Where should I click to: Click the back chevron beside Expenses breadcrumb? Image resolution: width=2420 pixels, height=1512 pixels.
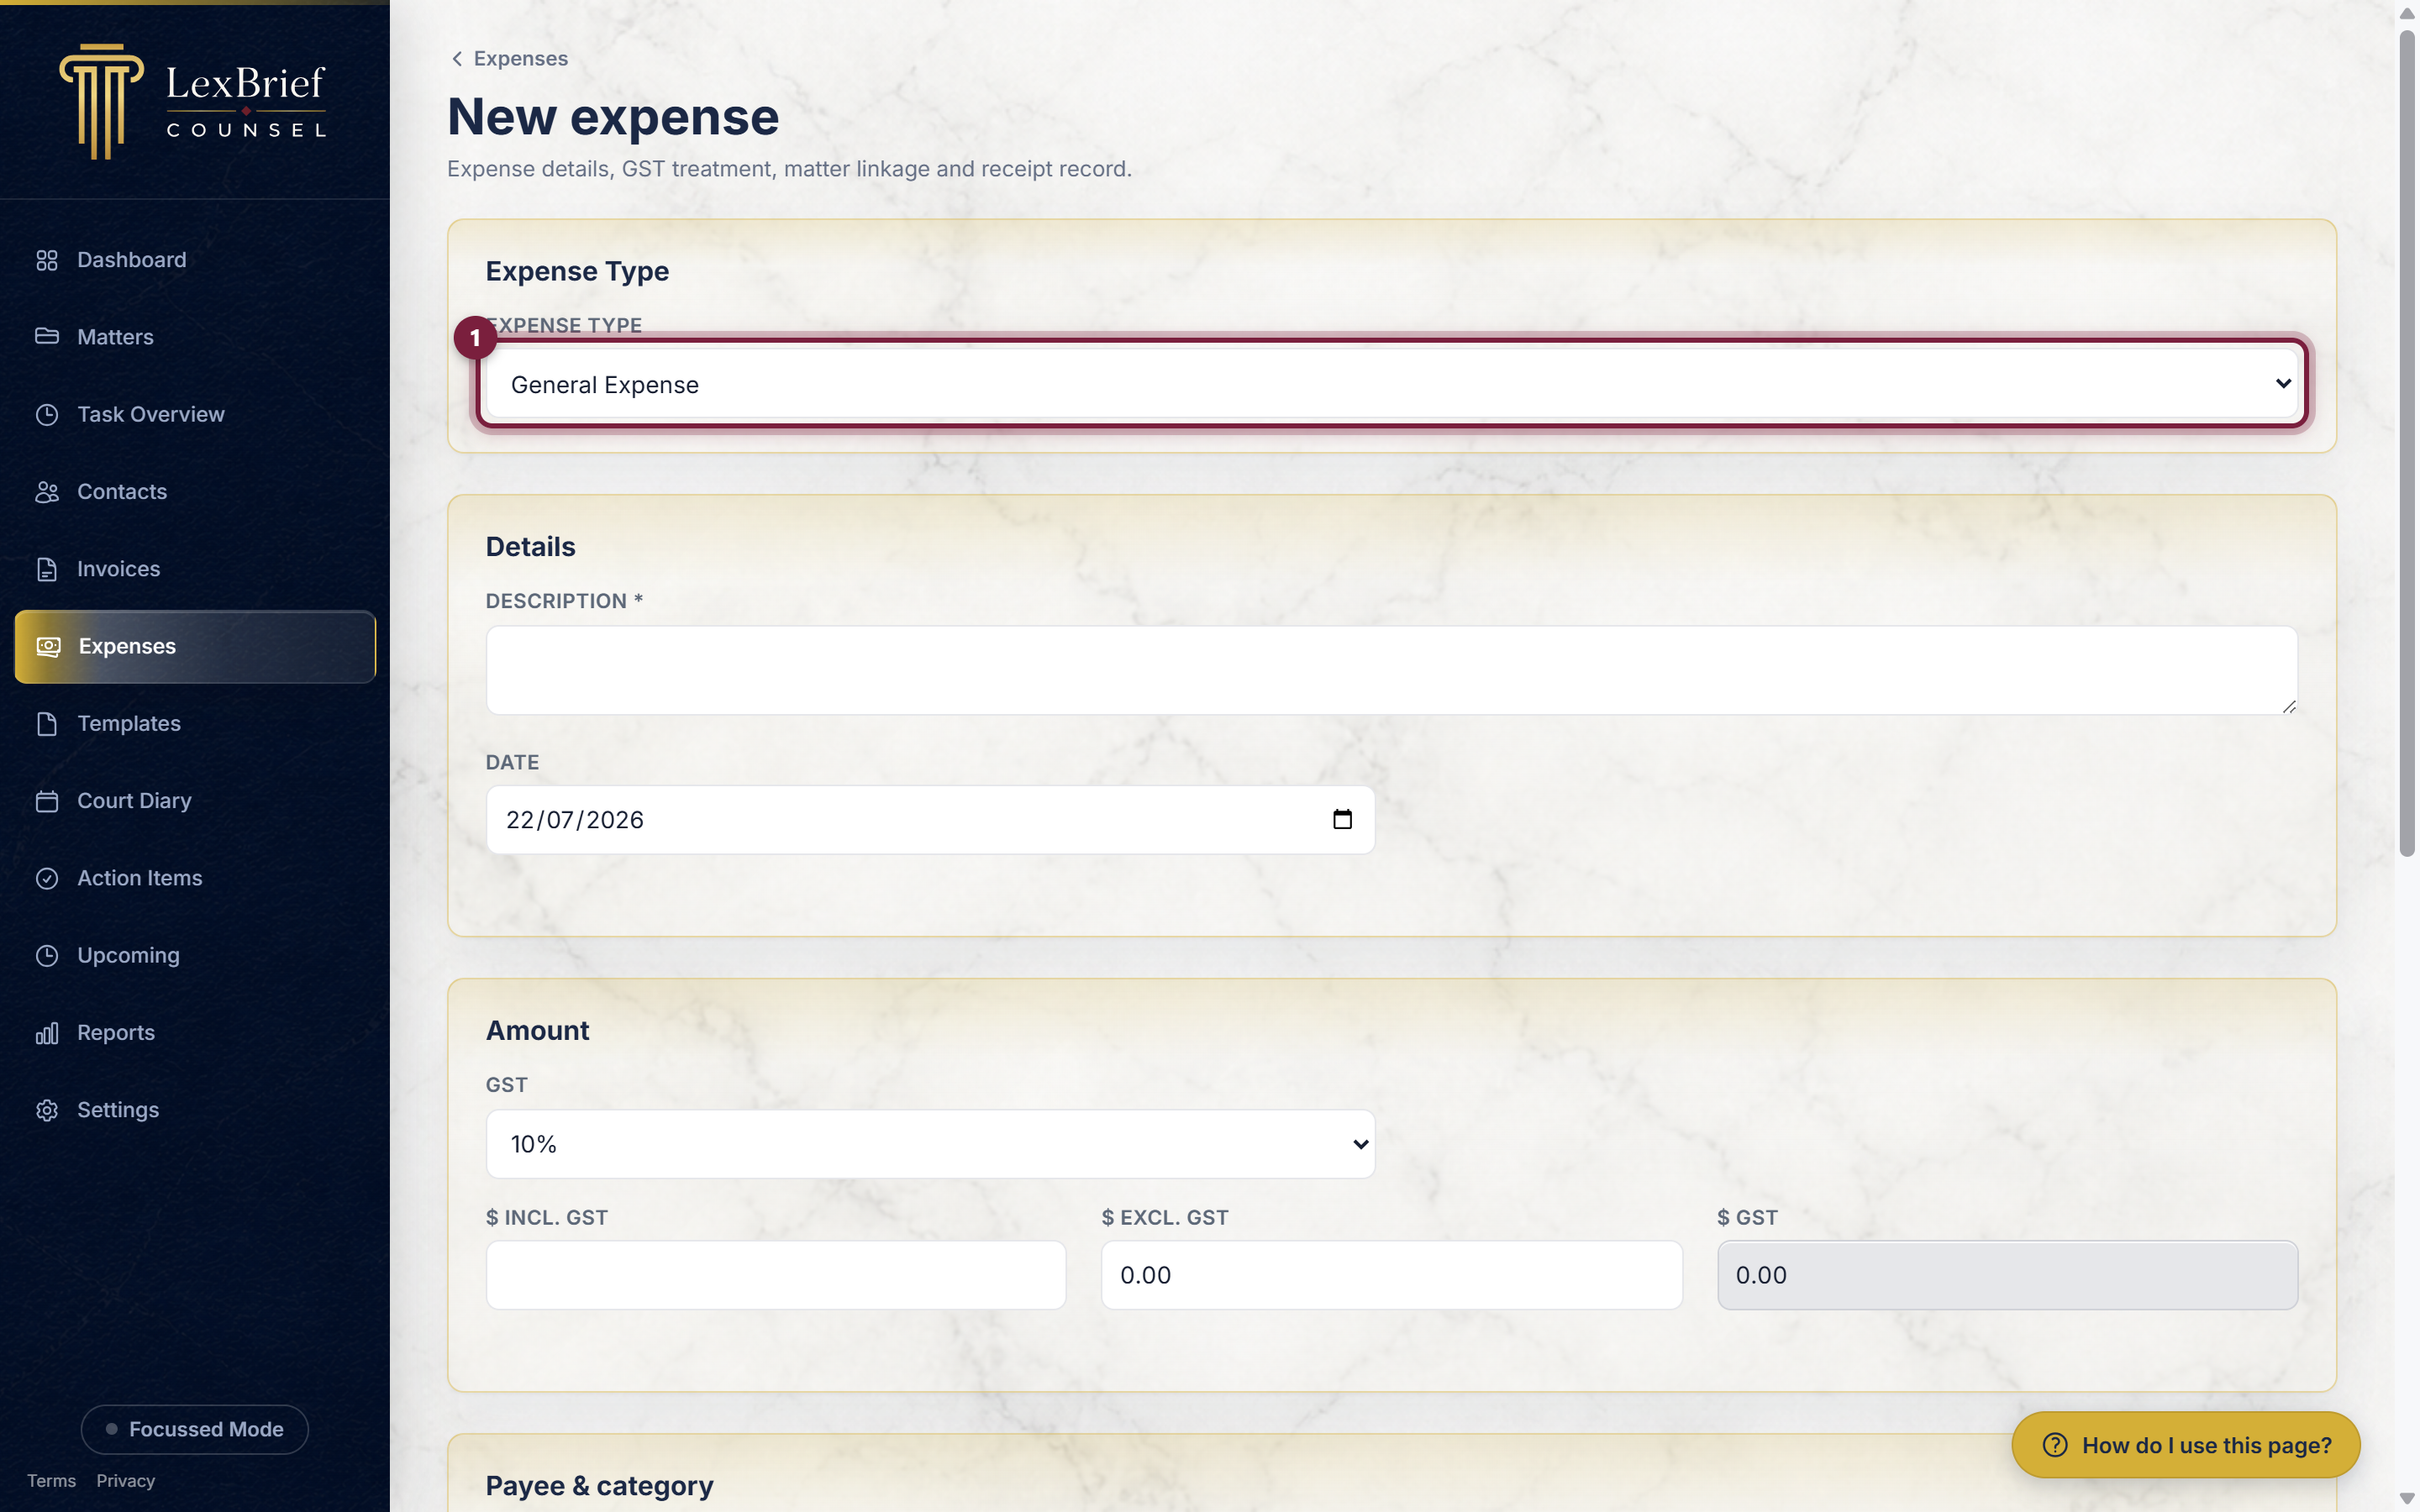457,59
